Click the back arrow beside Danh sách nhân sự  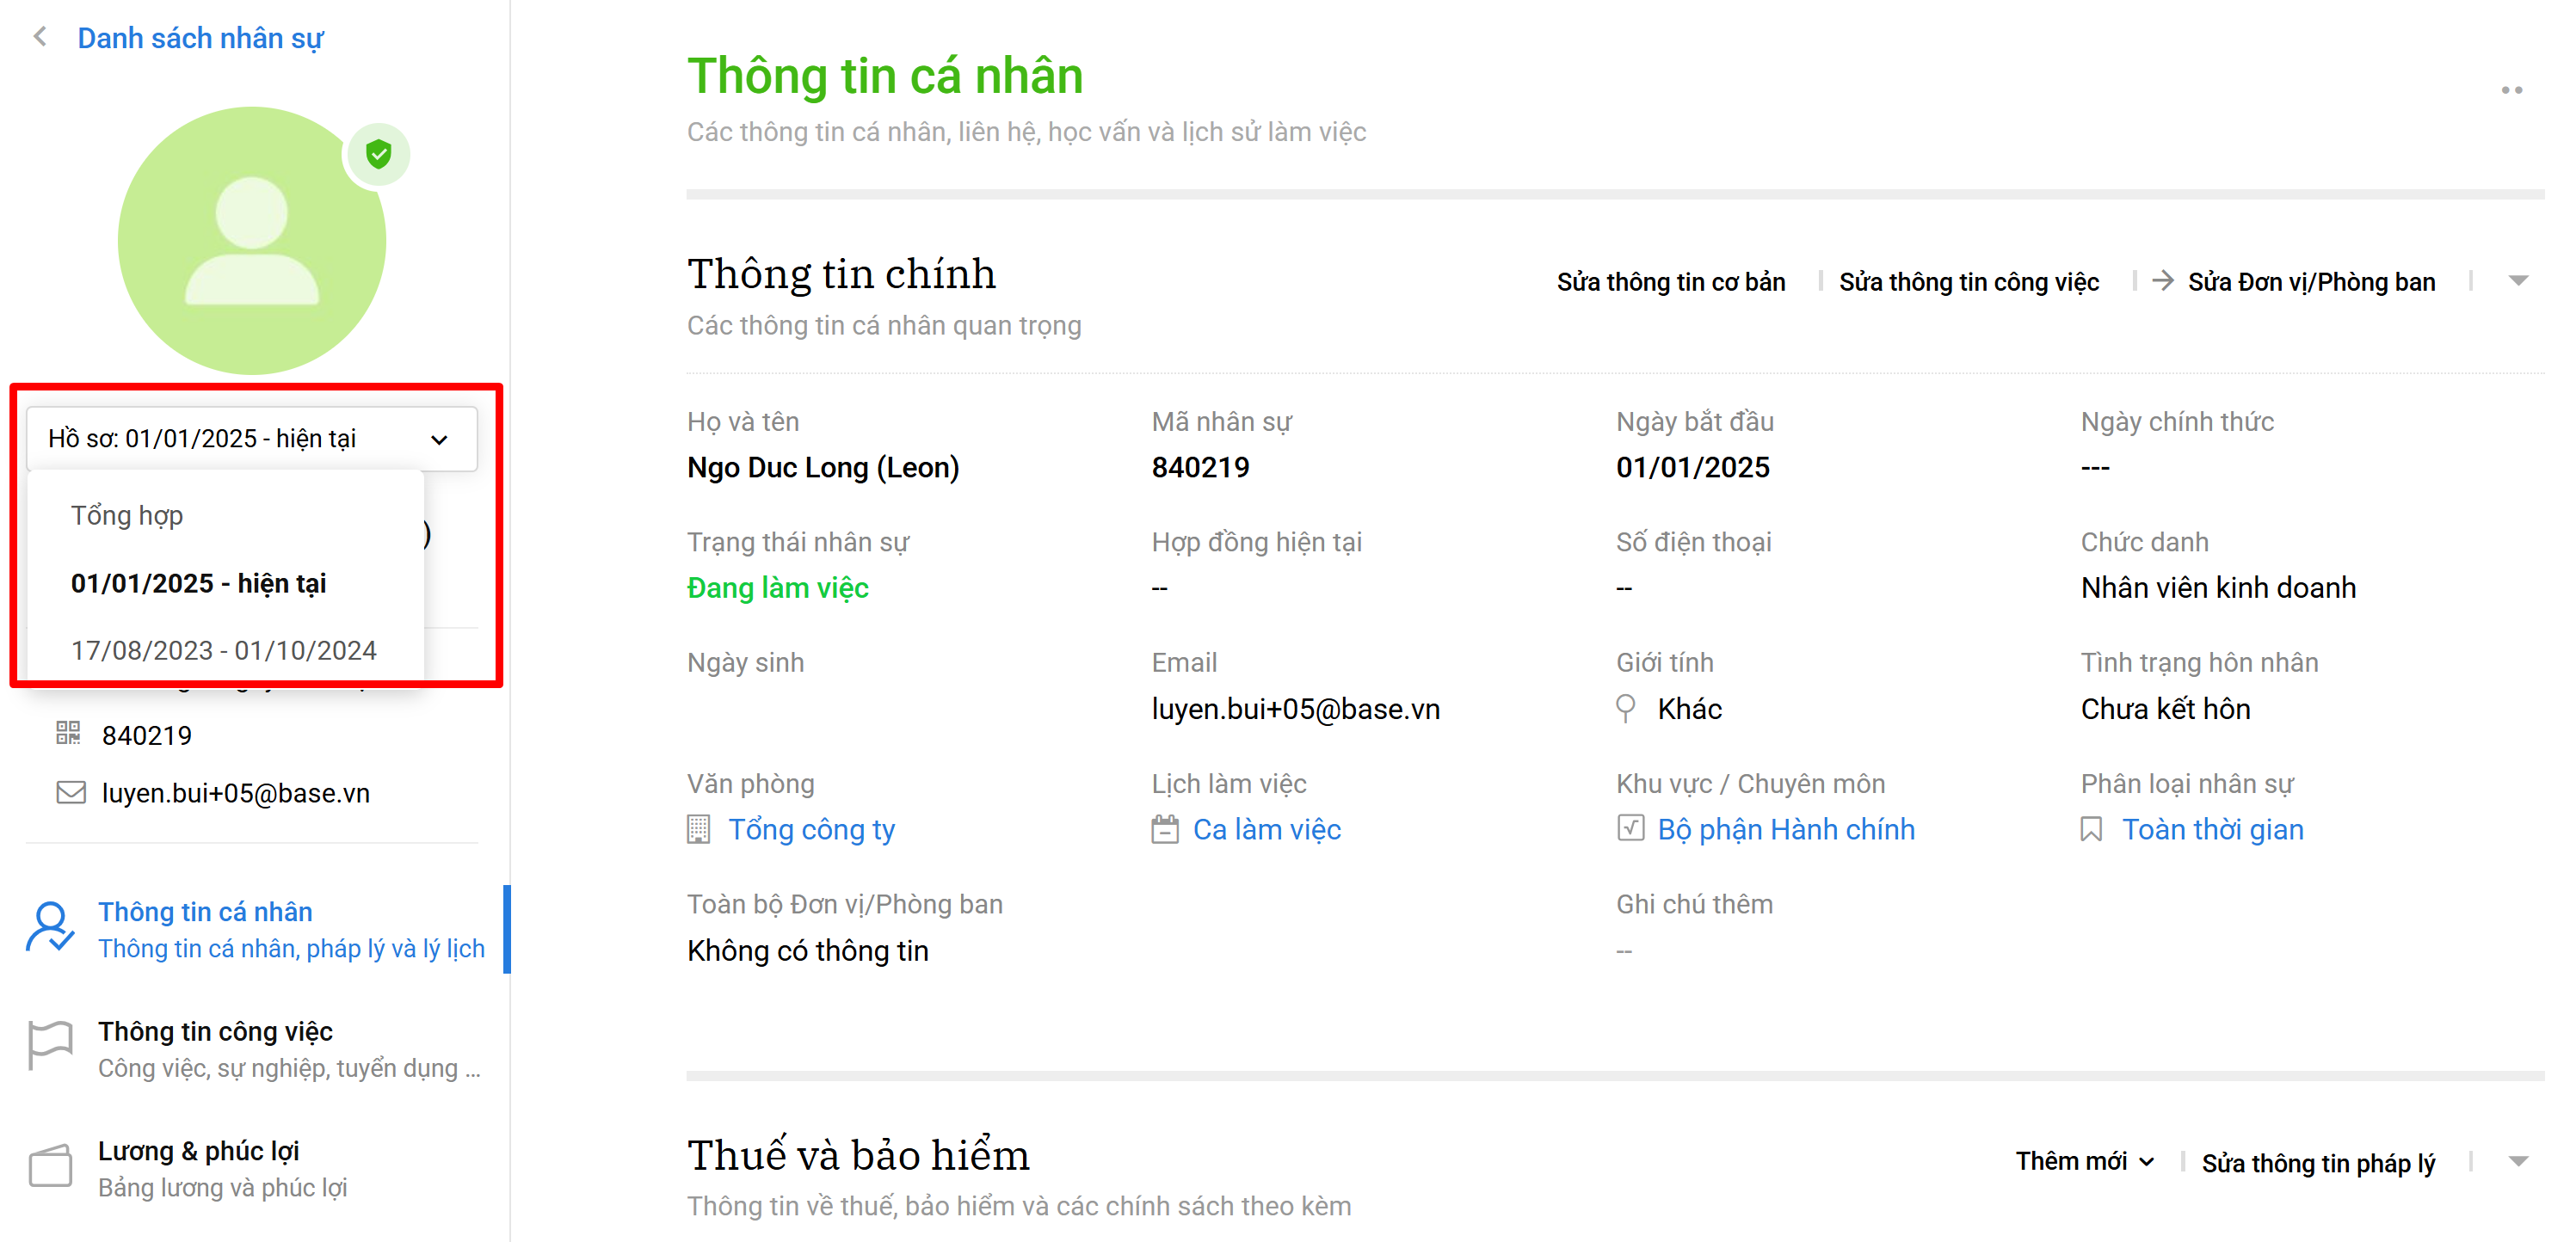(x=40, y=38)
